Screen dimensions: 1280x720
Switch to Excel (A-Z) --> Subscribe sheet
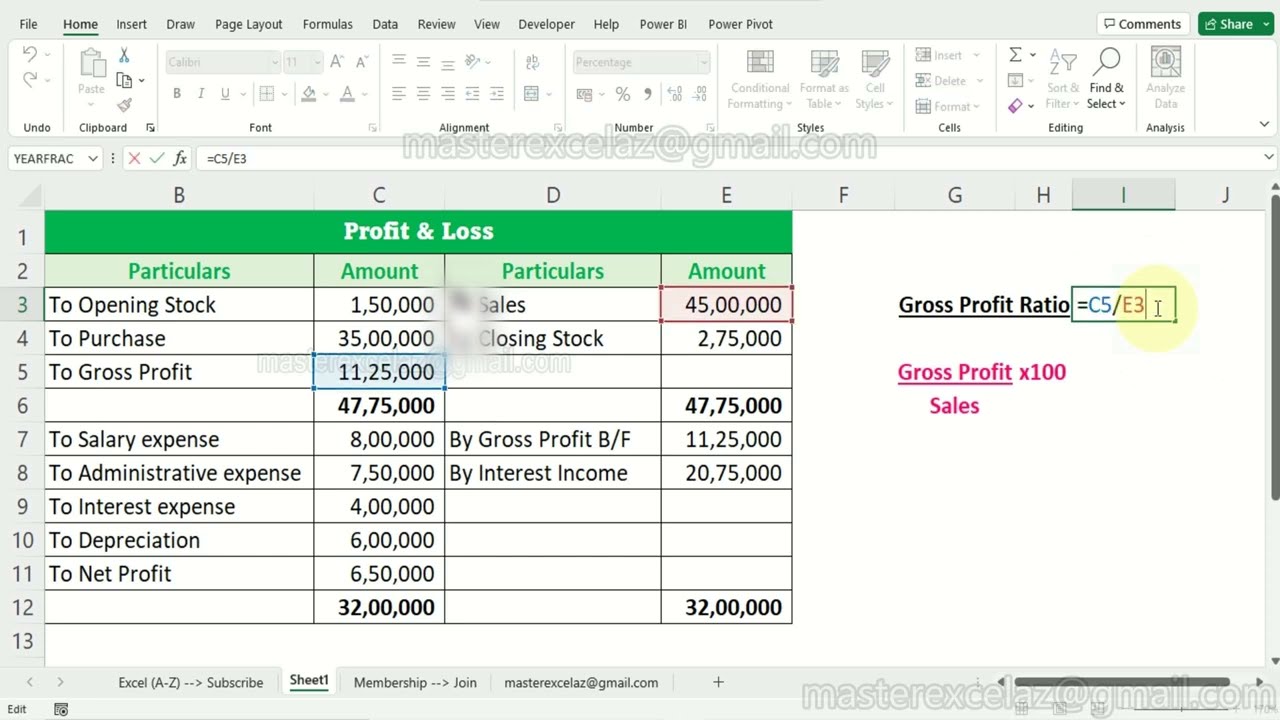click(x=191, y=682)
